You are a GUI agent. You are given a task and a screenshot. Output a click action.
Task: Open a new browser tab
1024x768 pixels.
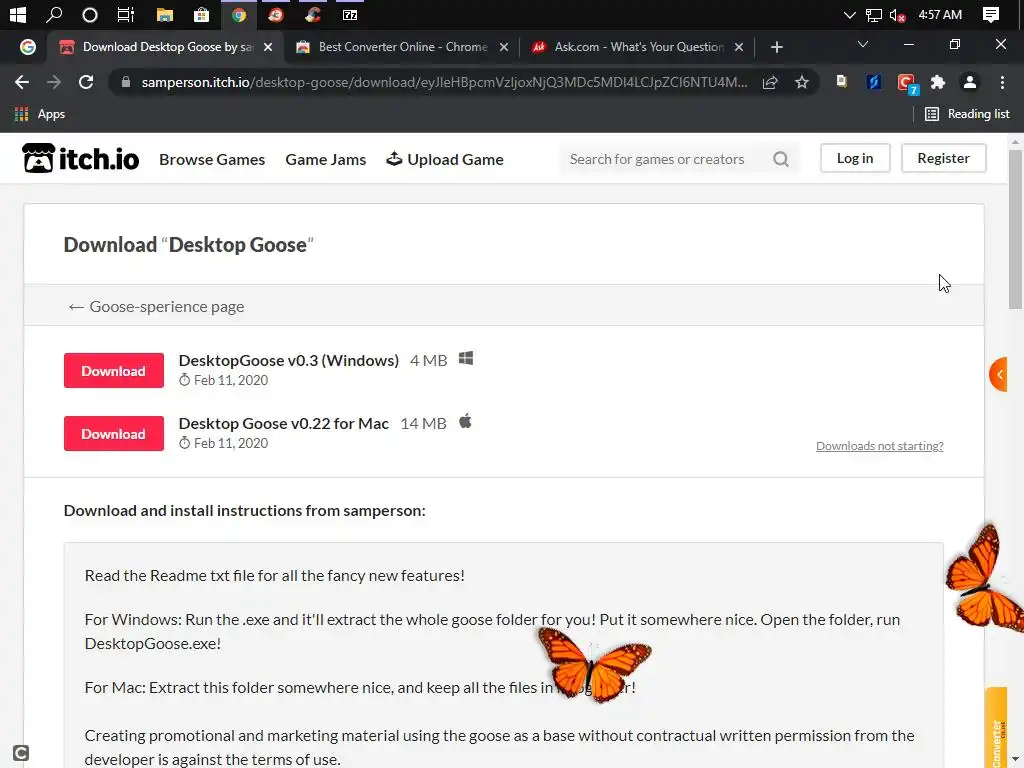pyautogui.click(x=776, y=47)
